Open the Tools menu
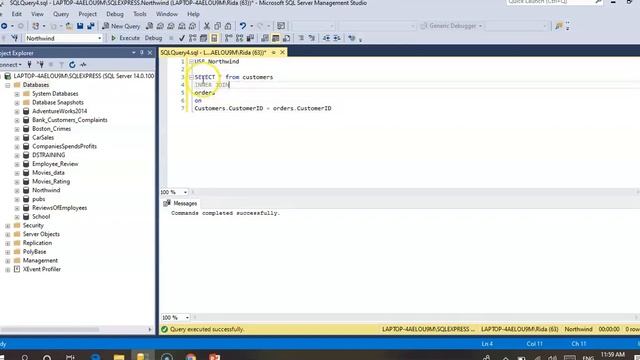This screenshot has height=360, width=640. point(140,14)
